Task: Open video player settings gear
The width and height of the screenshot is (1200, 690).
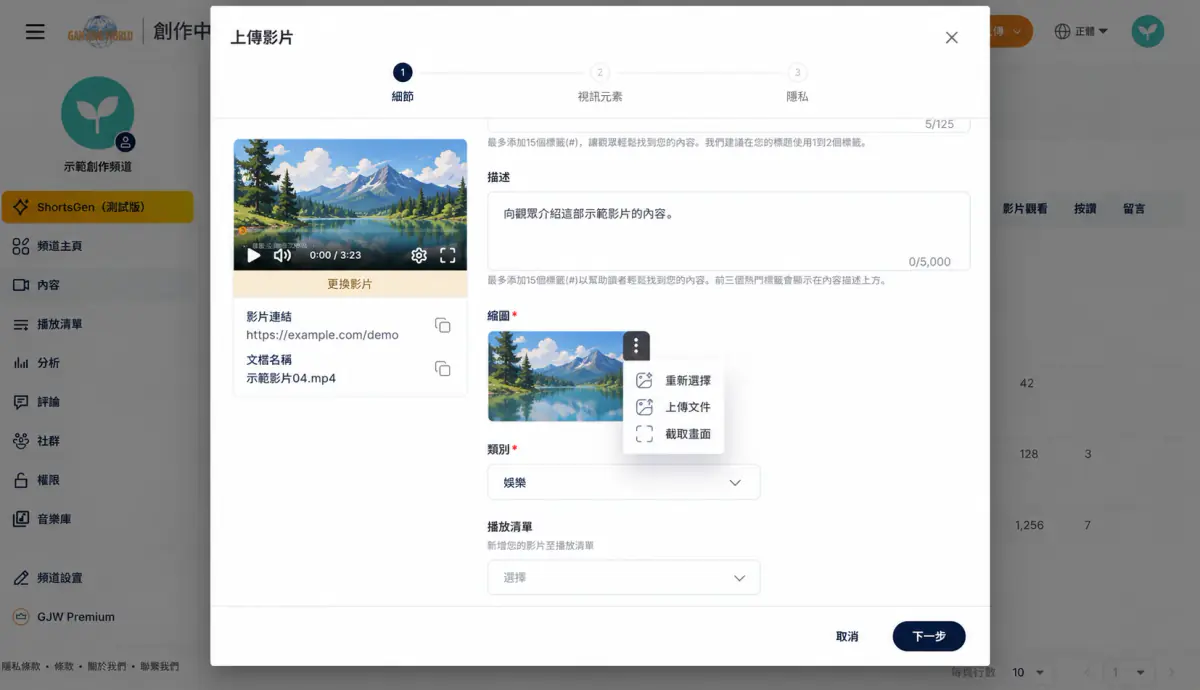Action: click(x=419, y=256)
